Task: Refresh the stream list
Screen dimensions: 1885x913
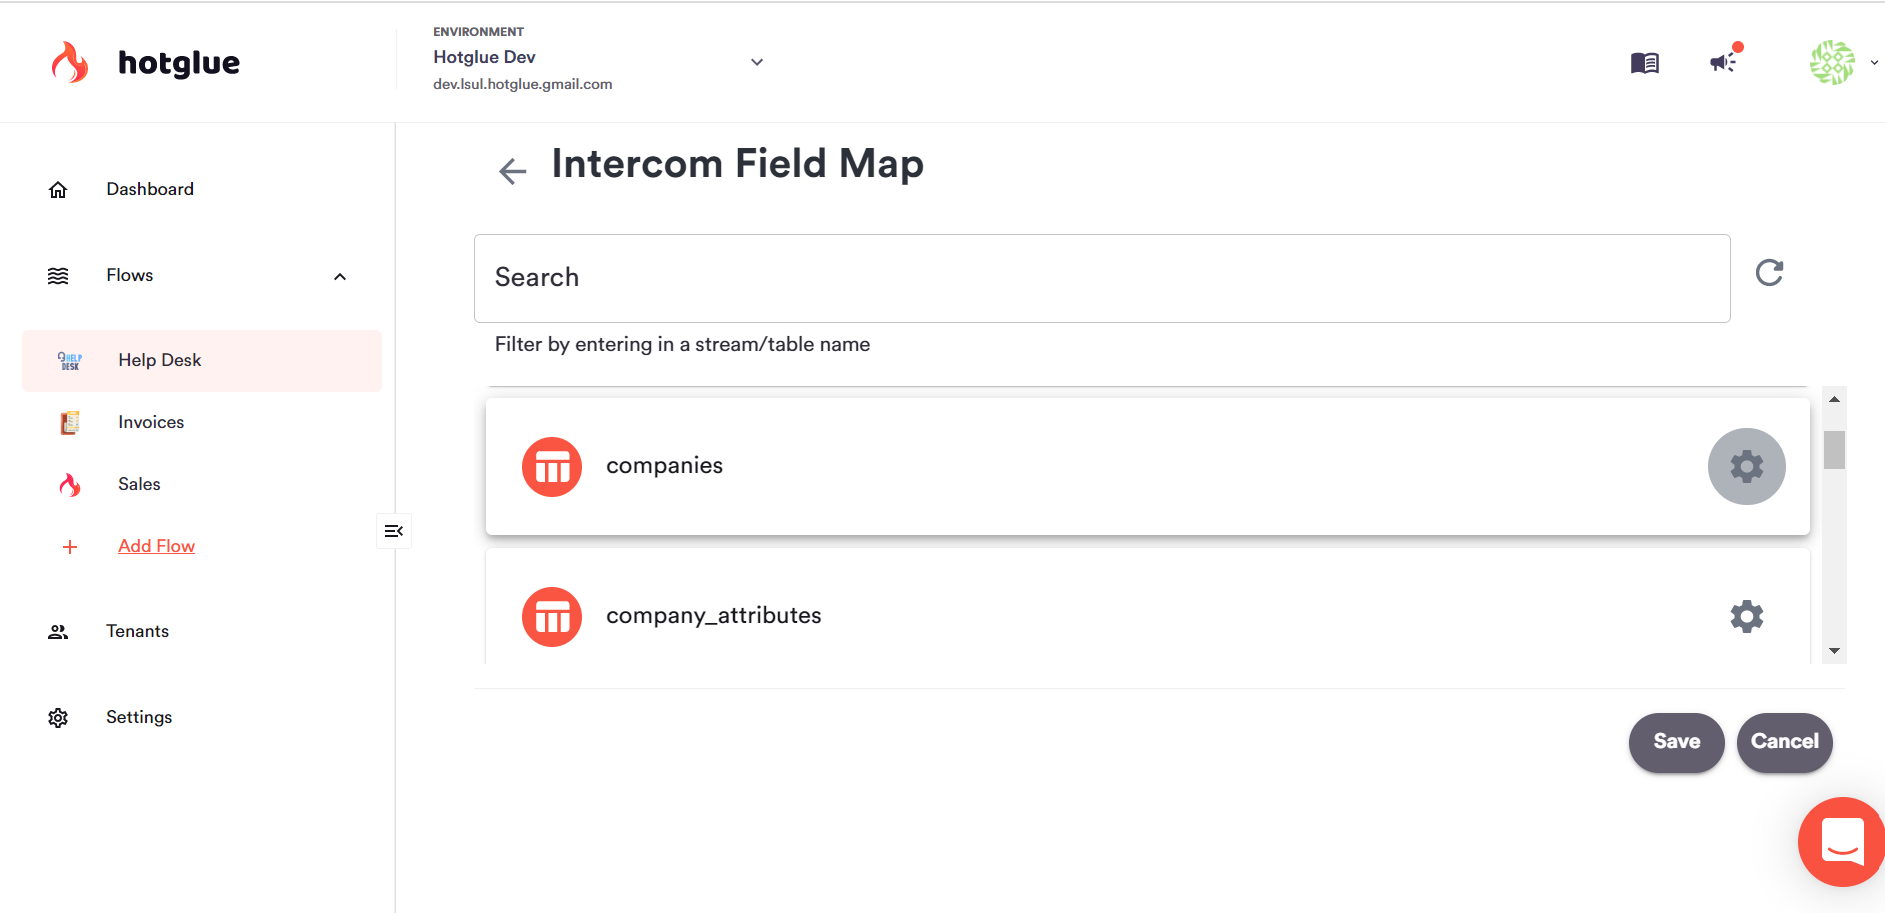Action: pos(1769,272)
